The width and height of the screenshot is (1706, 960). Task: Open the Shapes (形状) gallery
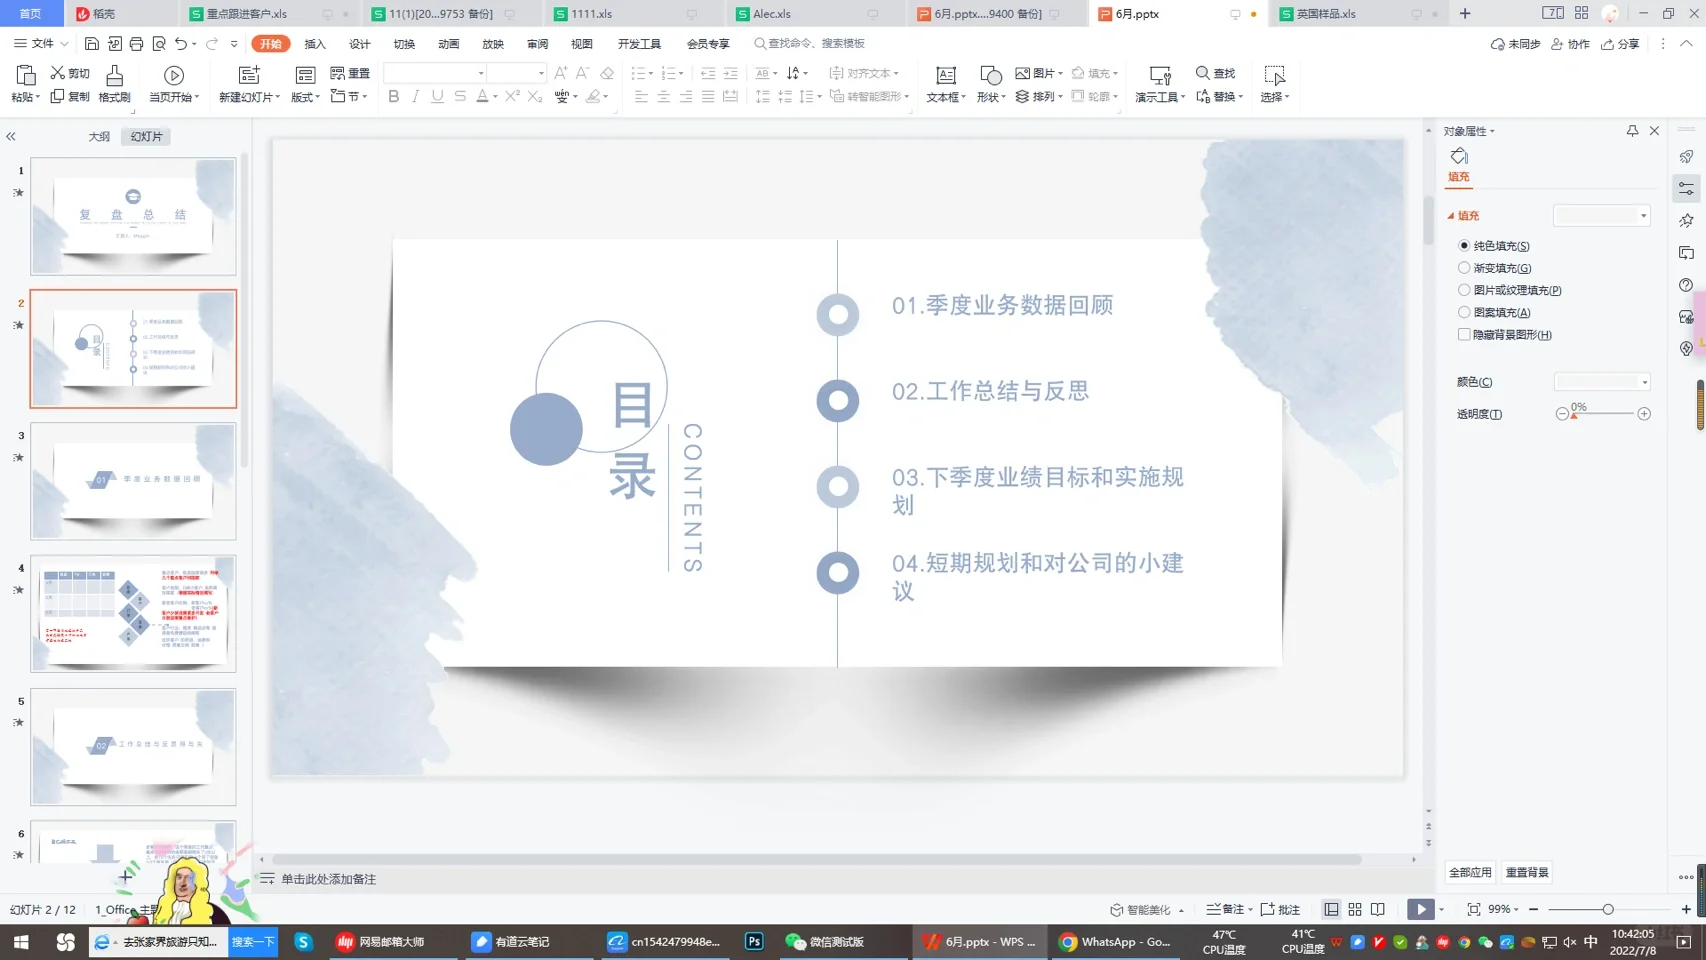990,84
